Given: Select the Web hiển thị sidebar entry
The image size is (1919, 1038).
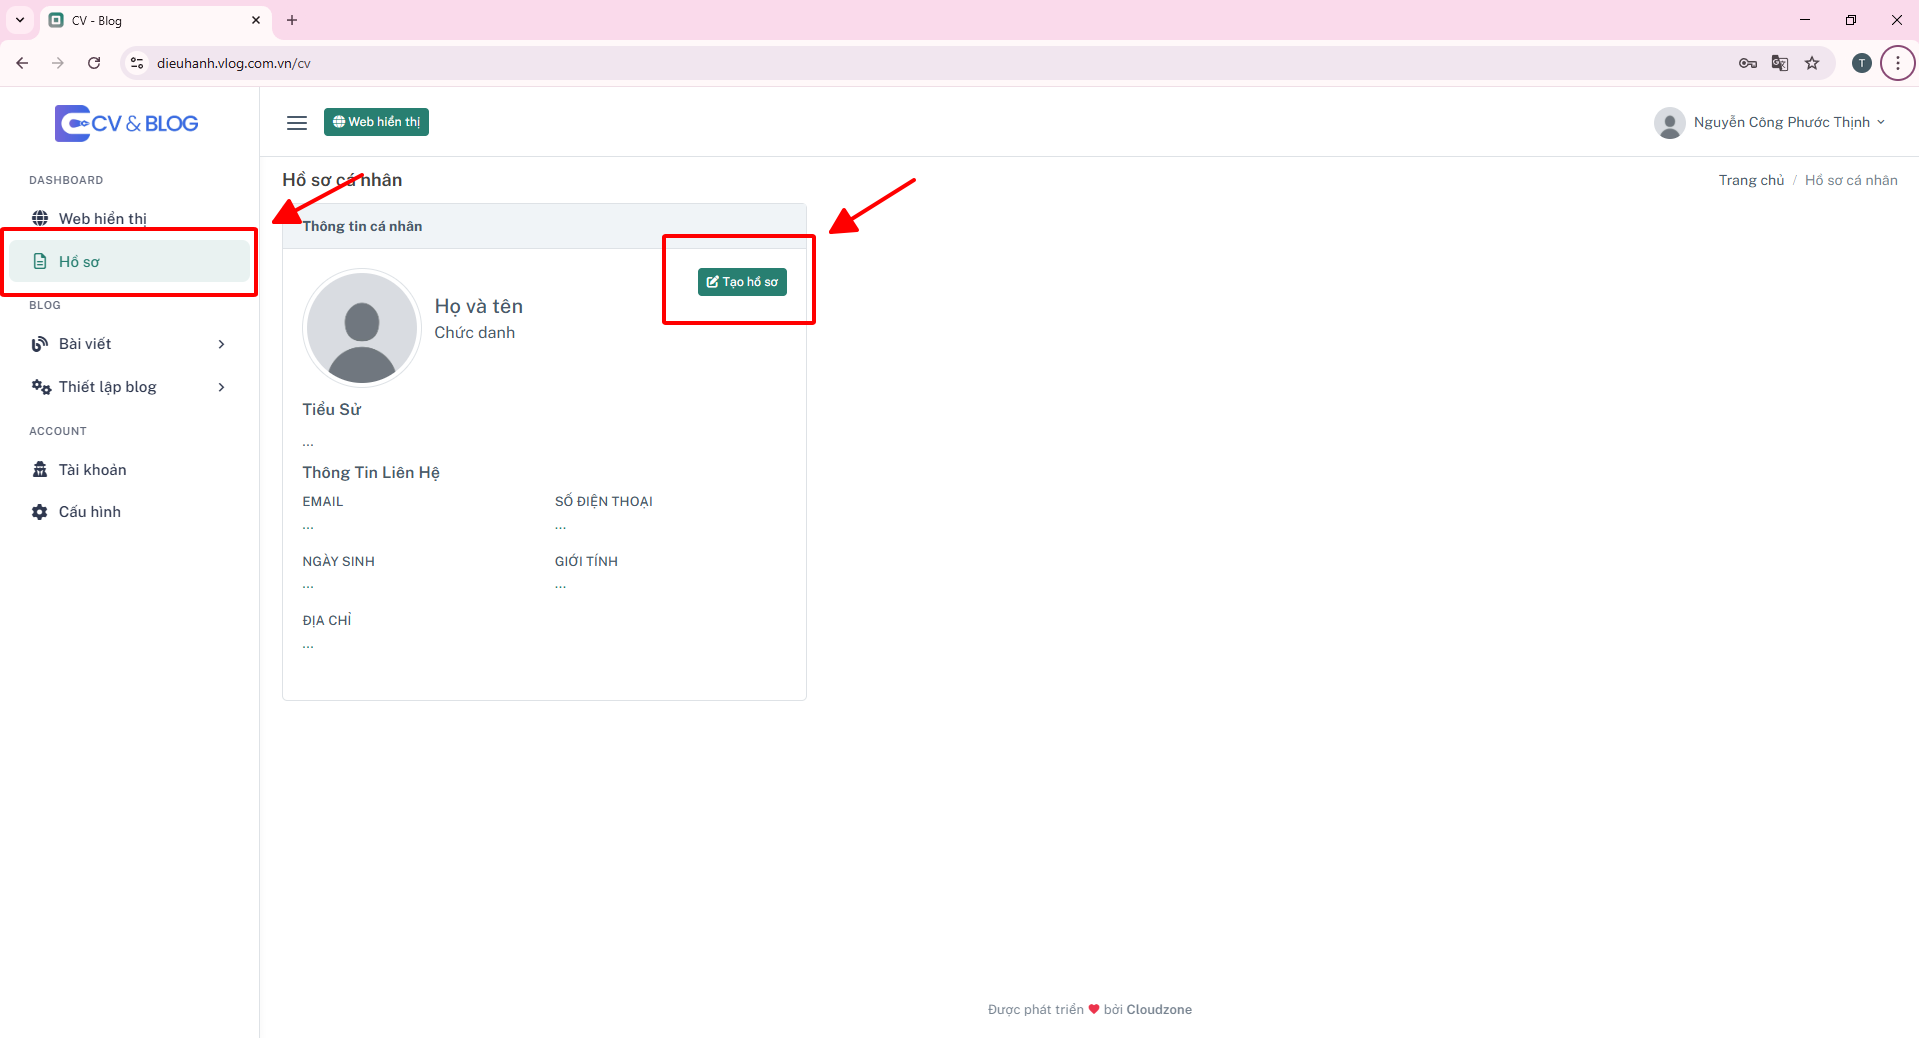Looking at the screenshot, I should 129,218.
